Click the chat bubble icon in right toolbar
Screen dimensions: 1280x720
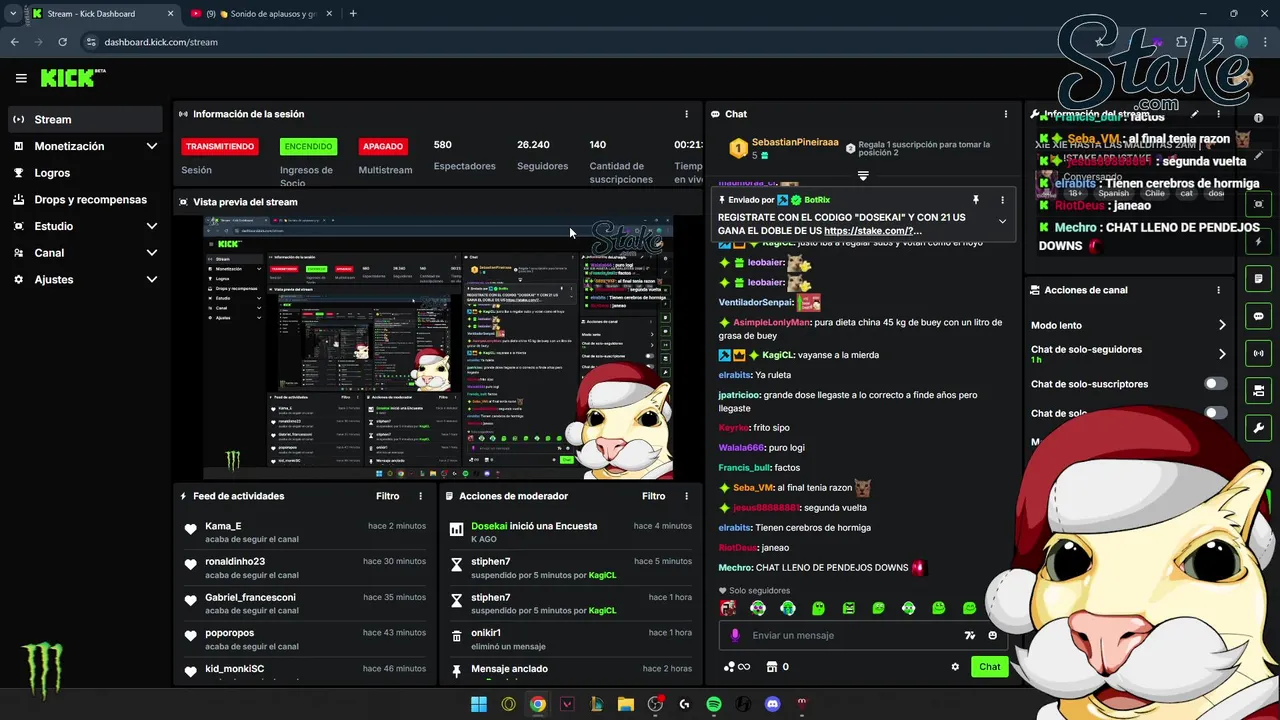(1259, 316)
